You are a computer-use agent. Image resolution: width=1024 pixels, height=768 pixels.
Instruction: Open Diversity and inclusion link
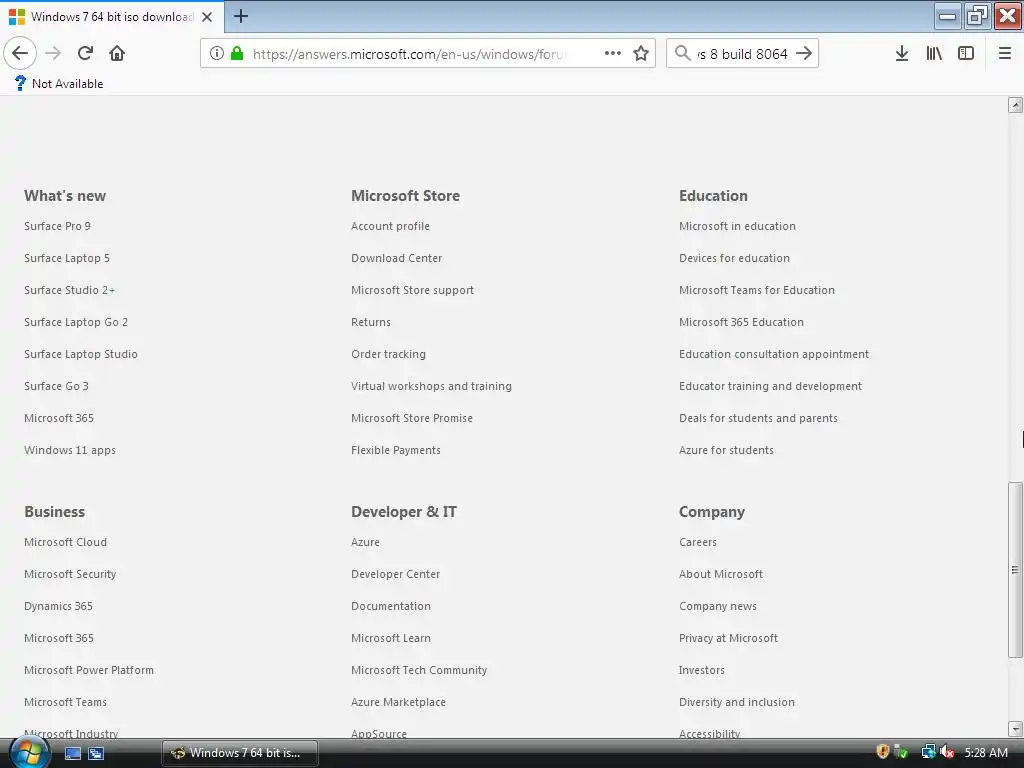(737, 702)
